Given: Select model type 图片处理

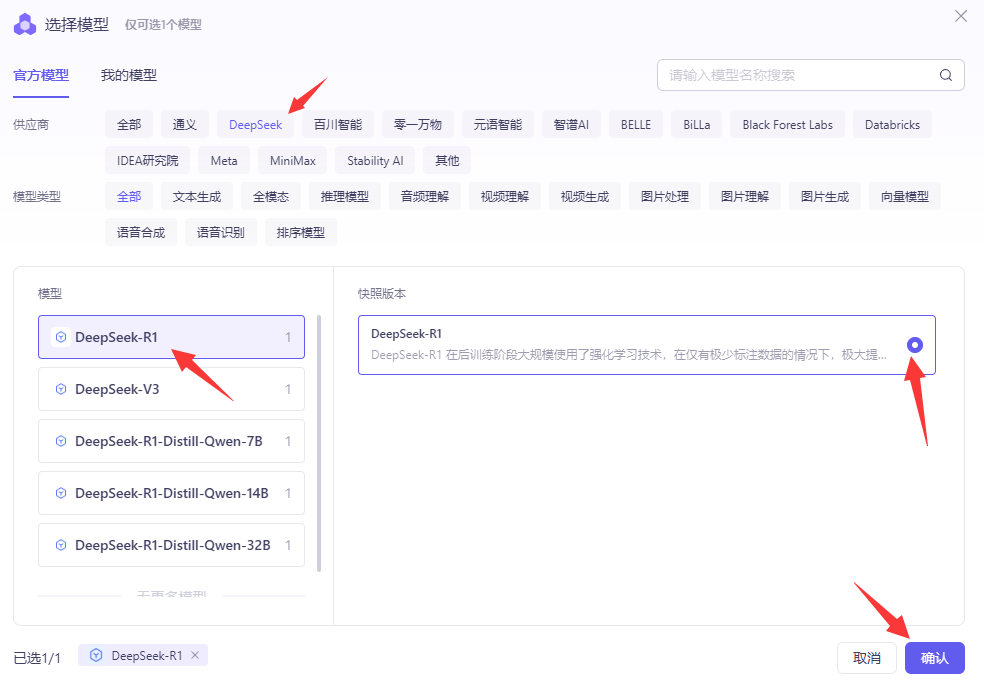Looking at the screenshot, I should (665, 196).
